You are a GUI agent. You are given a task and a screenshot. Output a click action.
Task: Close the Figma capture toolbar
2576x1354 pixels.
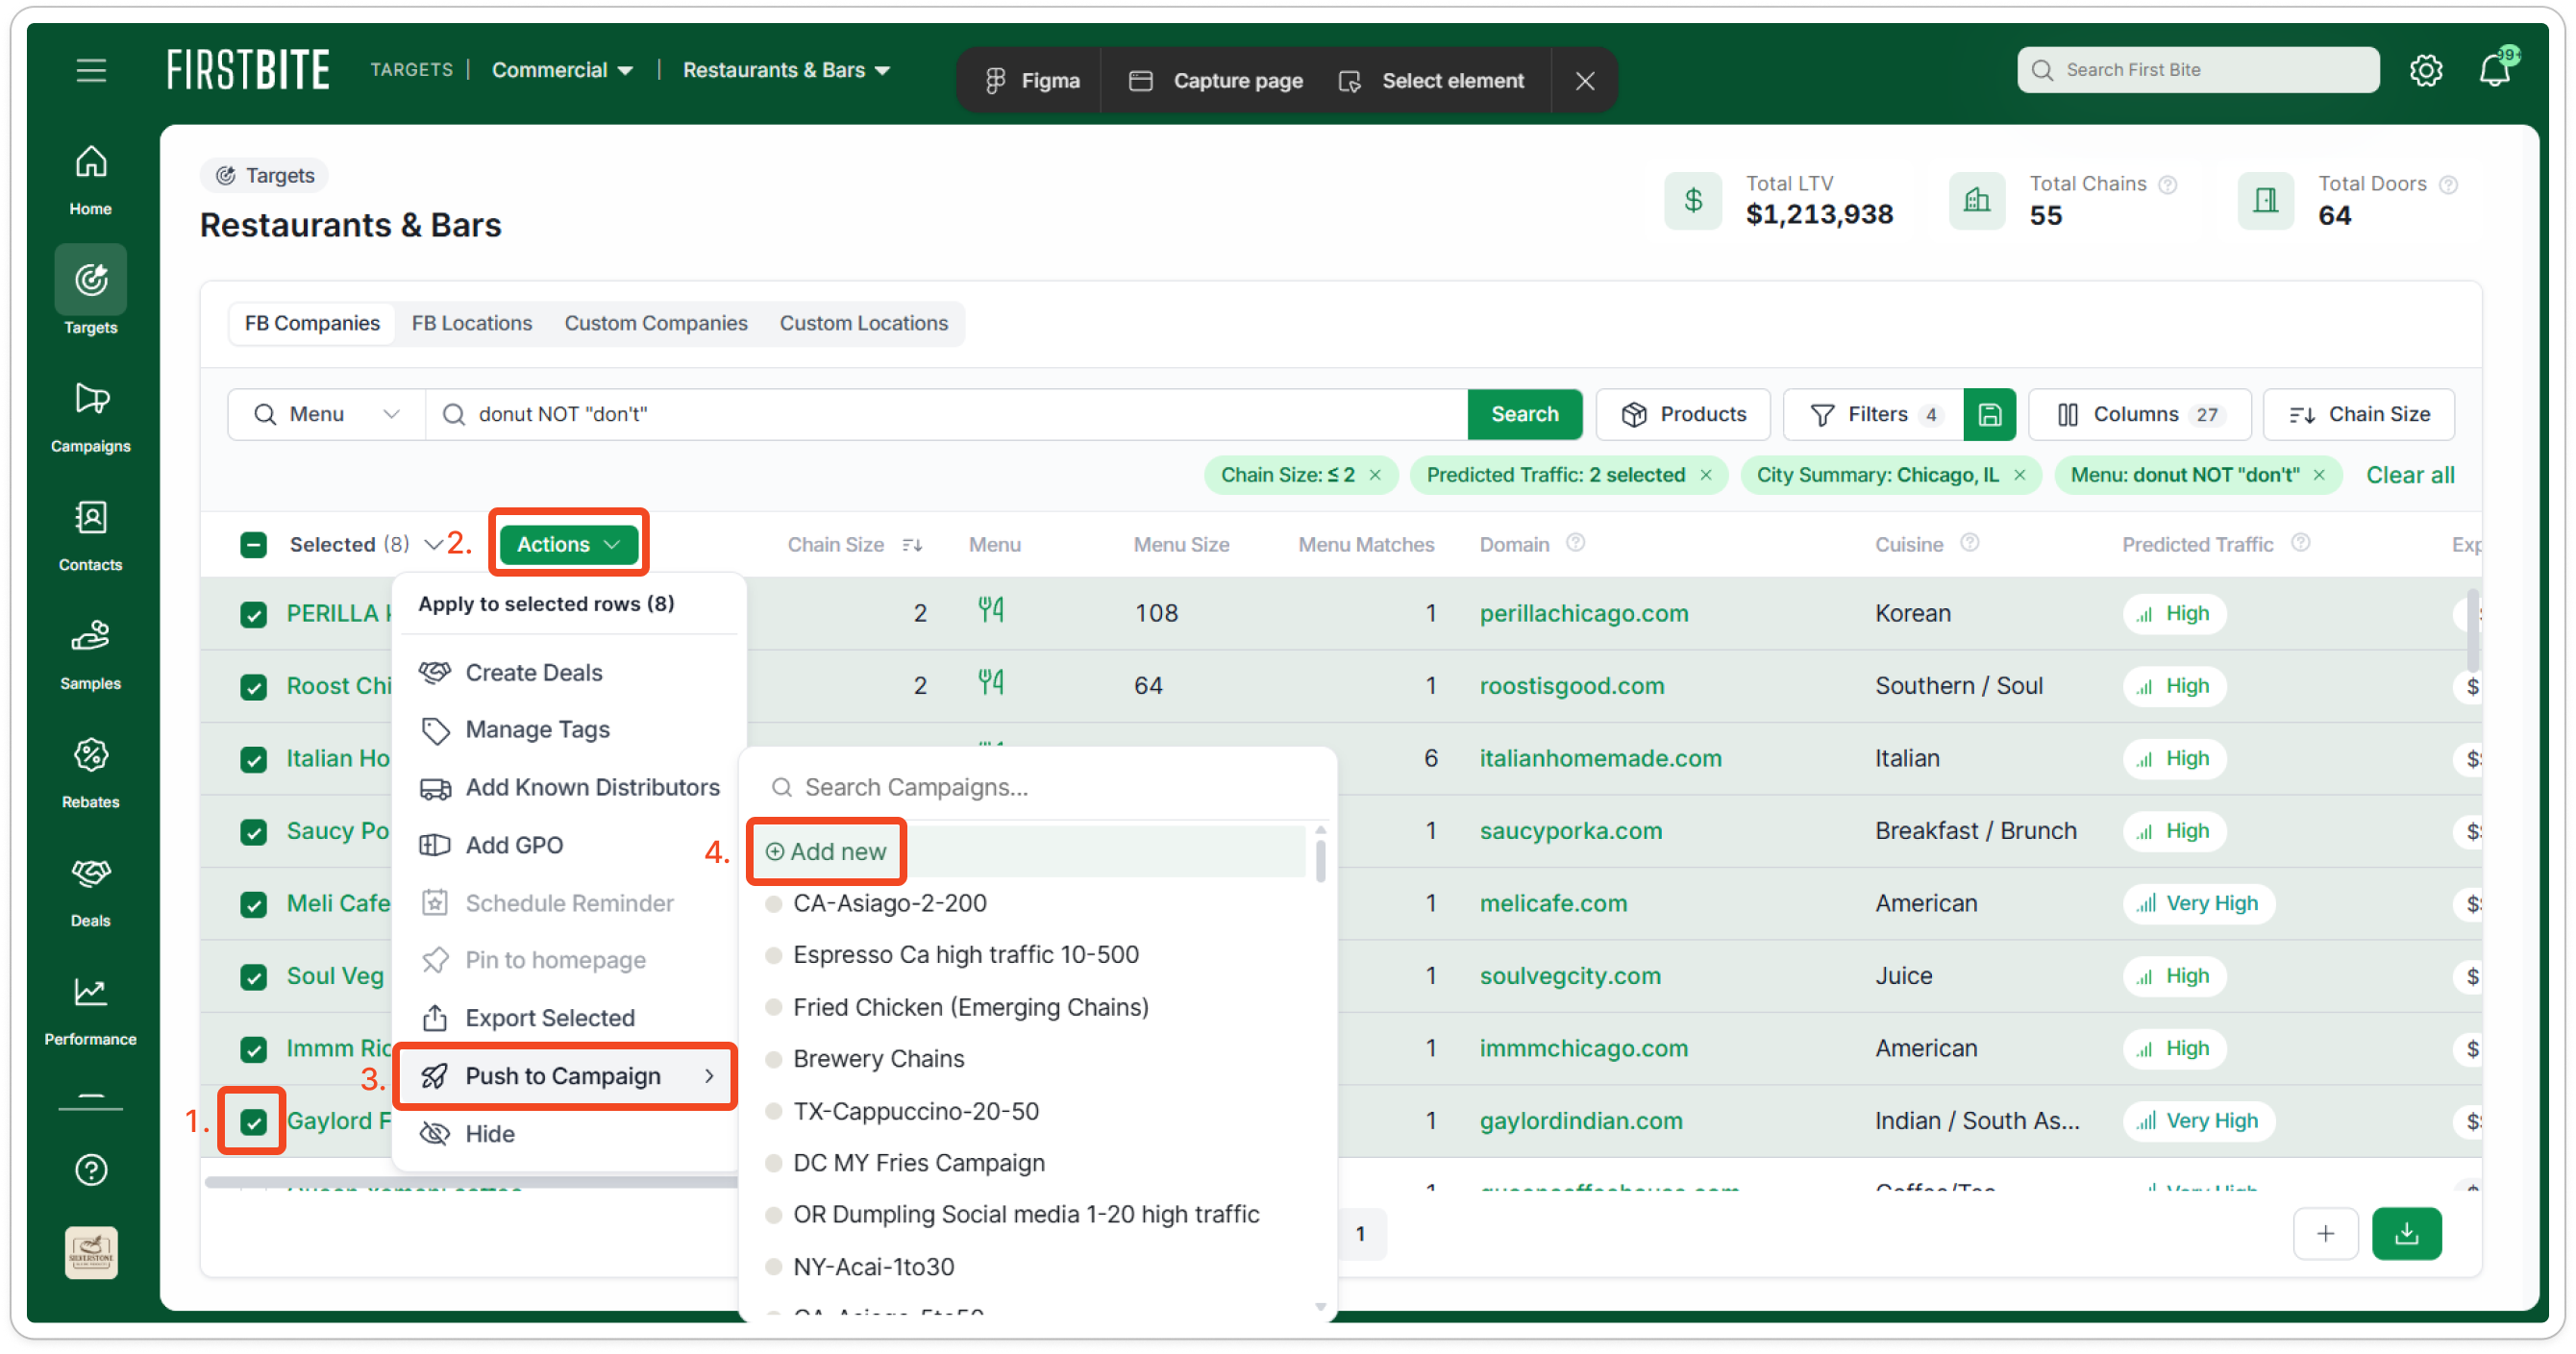(1584, 81)
